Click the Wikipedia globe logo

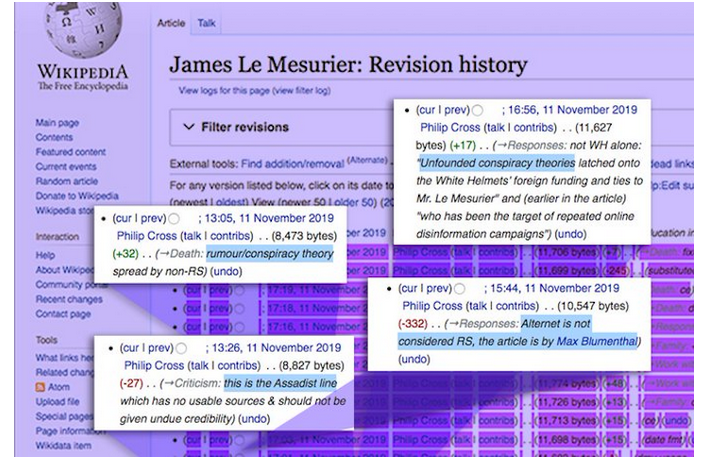(x=83, y=29)
